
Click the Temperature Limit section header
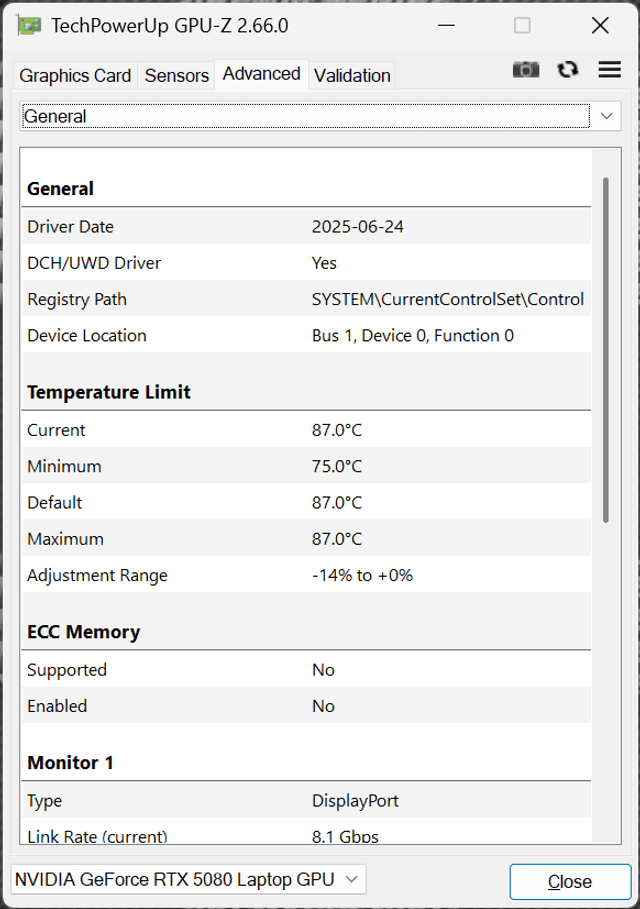(109, 392)
